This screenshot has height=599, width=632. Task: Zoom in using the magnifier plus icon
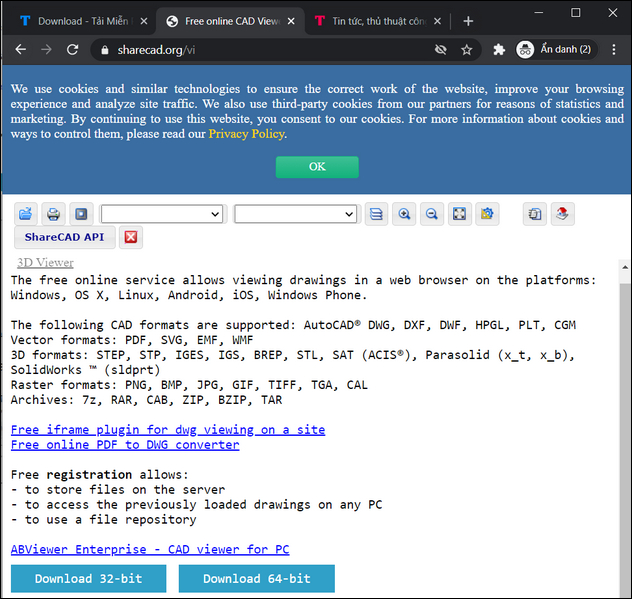tap(404, 214)
